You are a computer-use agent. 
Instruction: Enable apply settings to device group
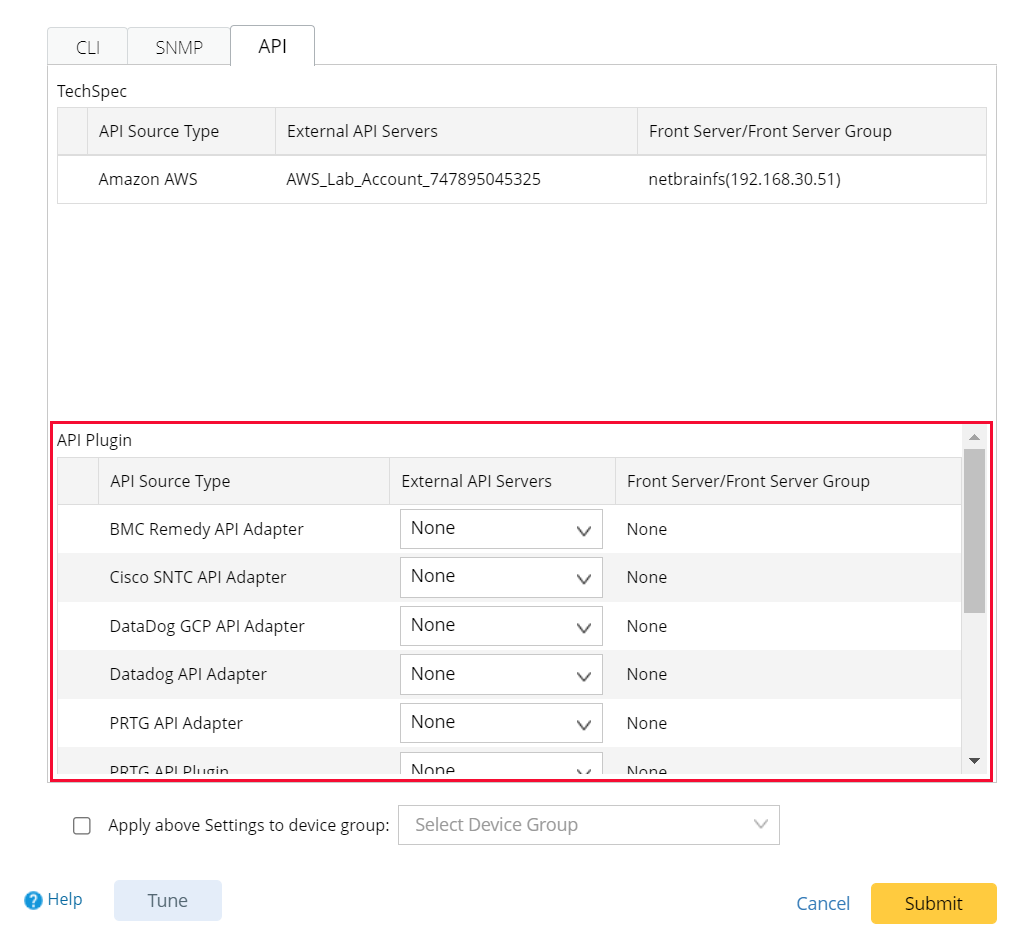click(81, 824)
